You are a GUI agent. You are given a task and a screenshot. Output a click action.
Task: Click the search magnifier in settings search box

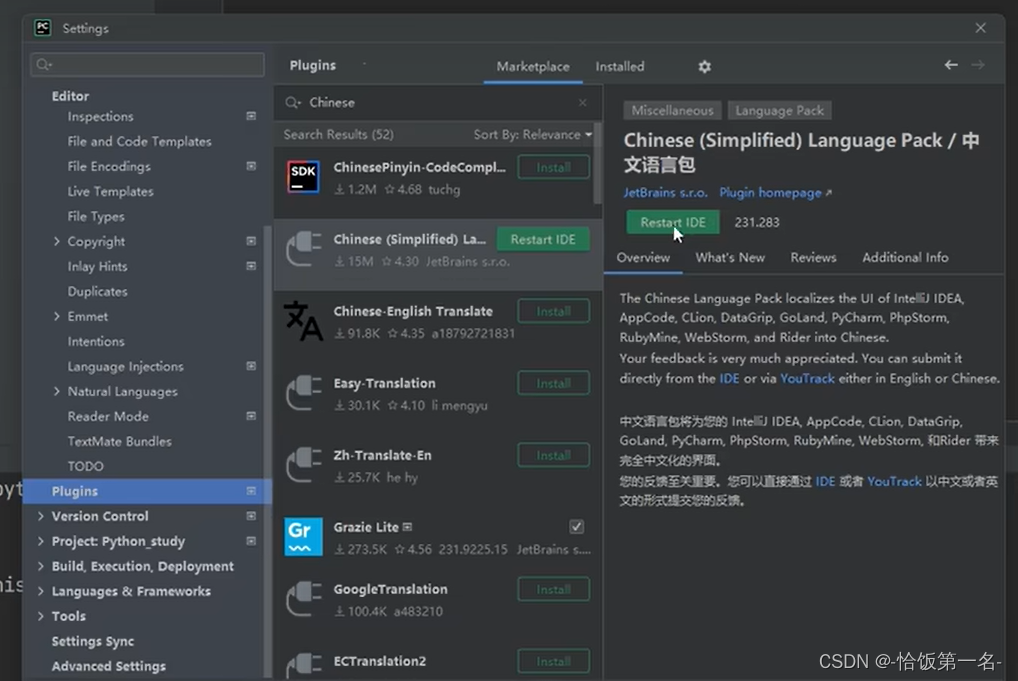(x=43, y=64)
